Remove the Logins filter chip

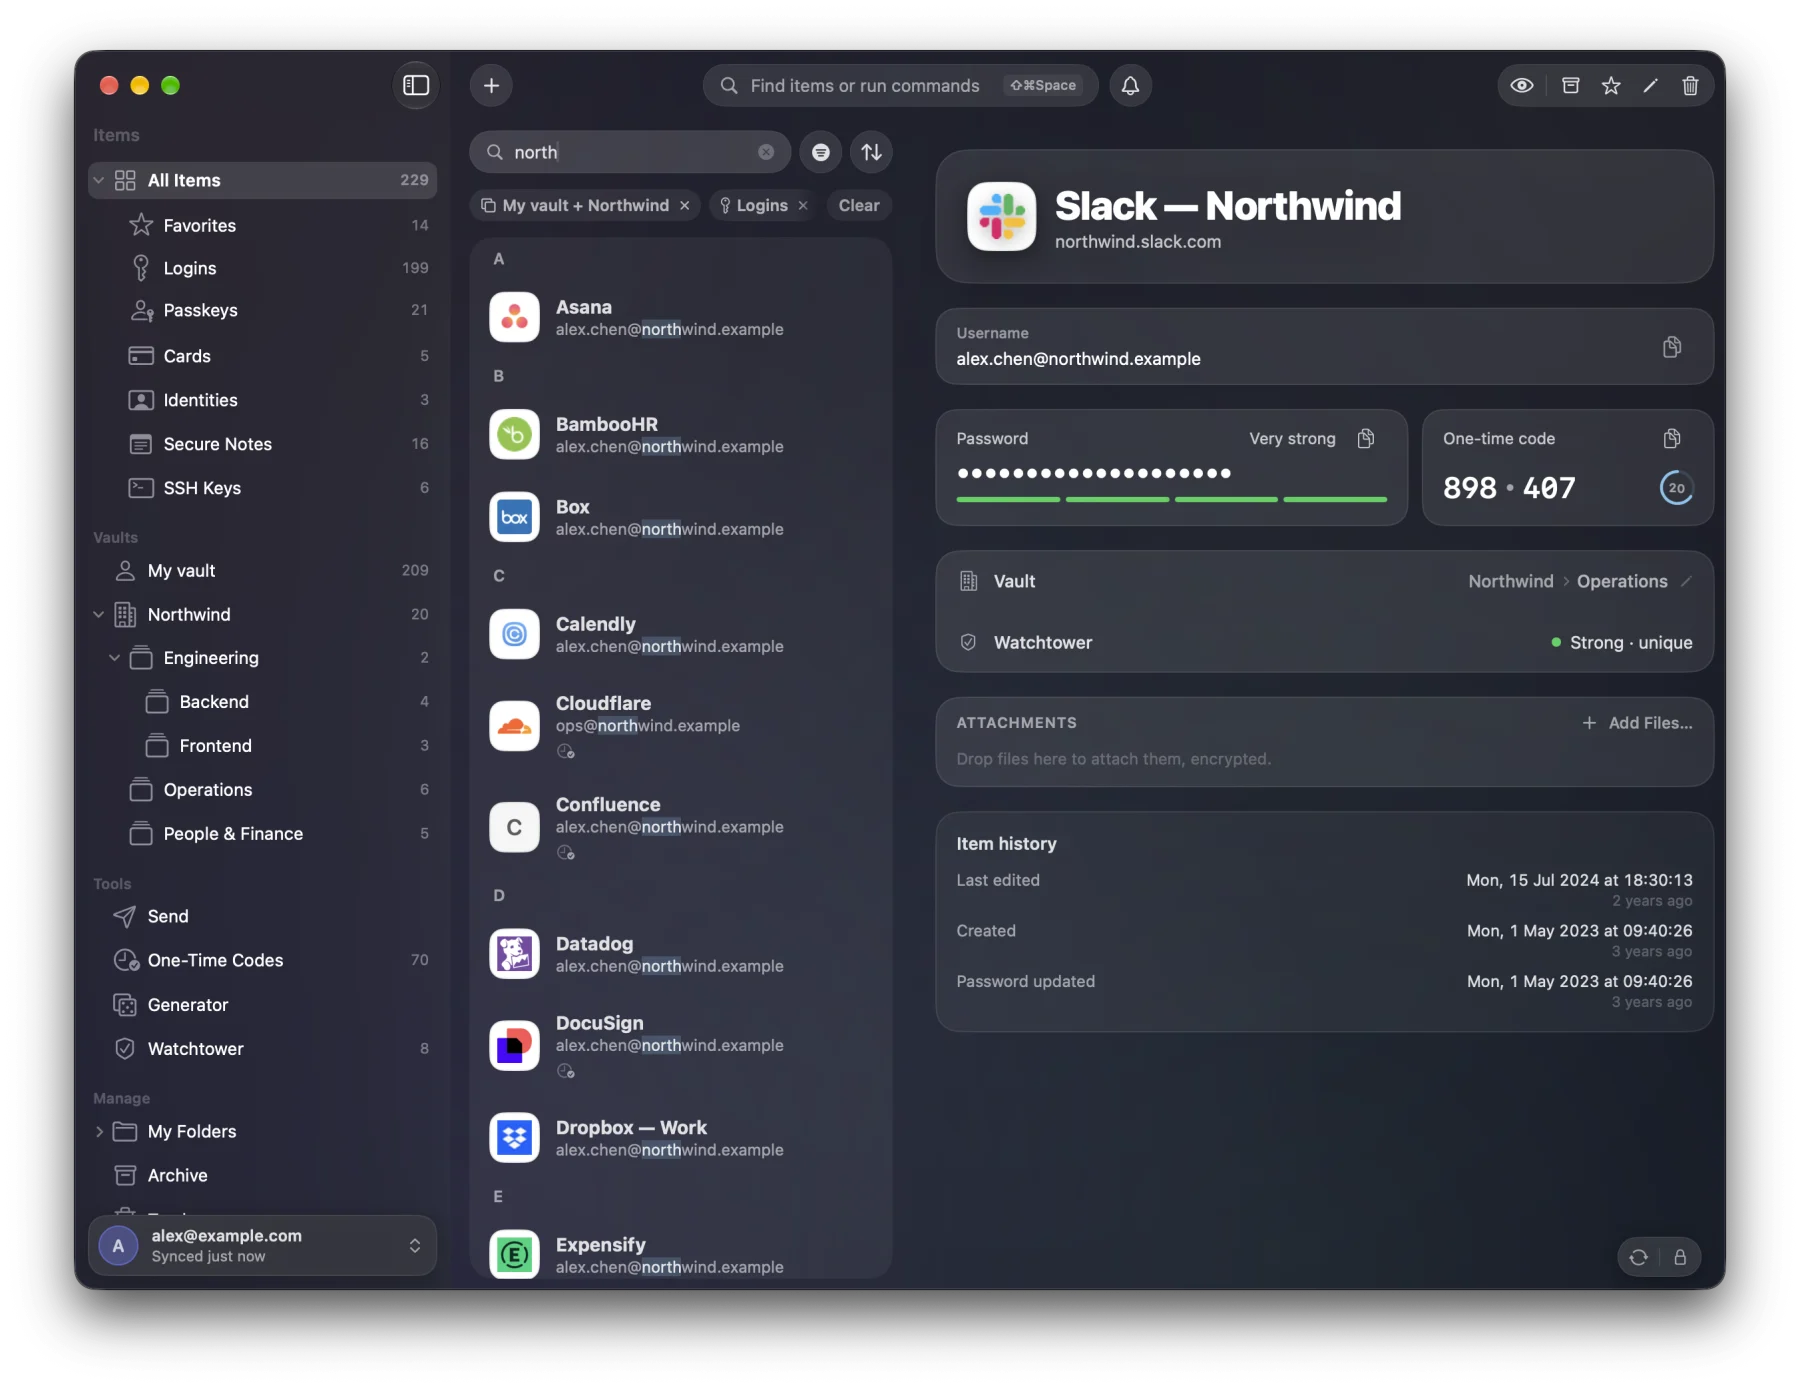pos(803,205)
